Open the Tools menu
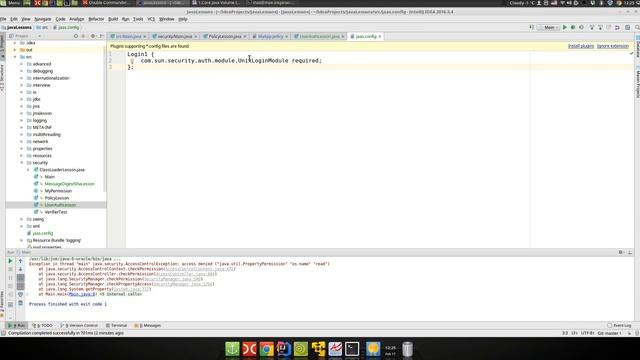The height and width of the screenshot is (360, 640). click(x=138, y=19)
